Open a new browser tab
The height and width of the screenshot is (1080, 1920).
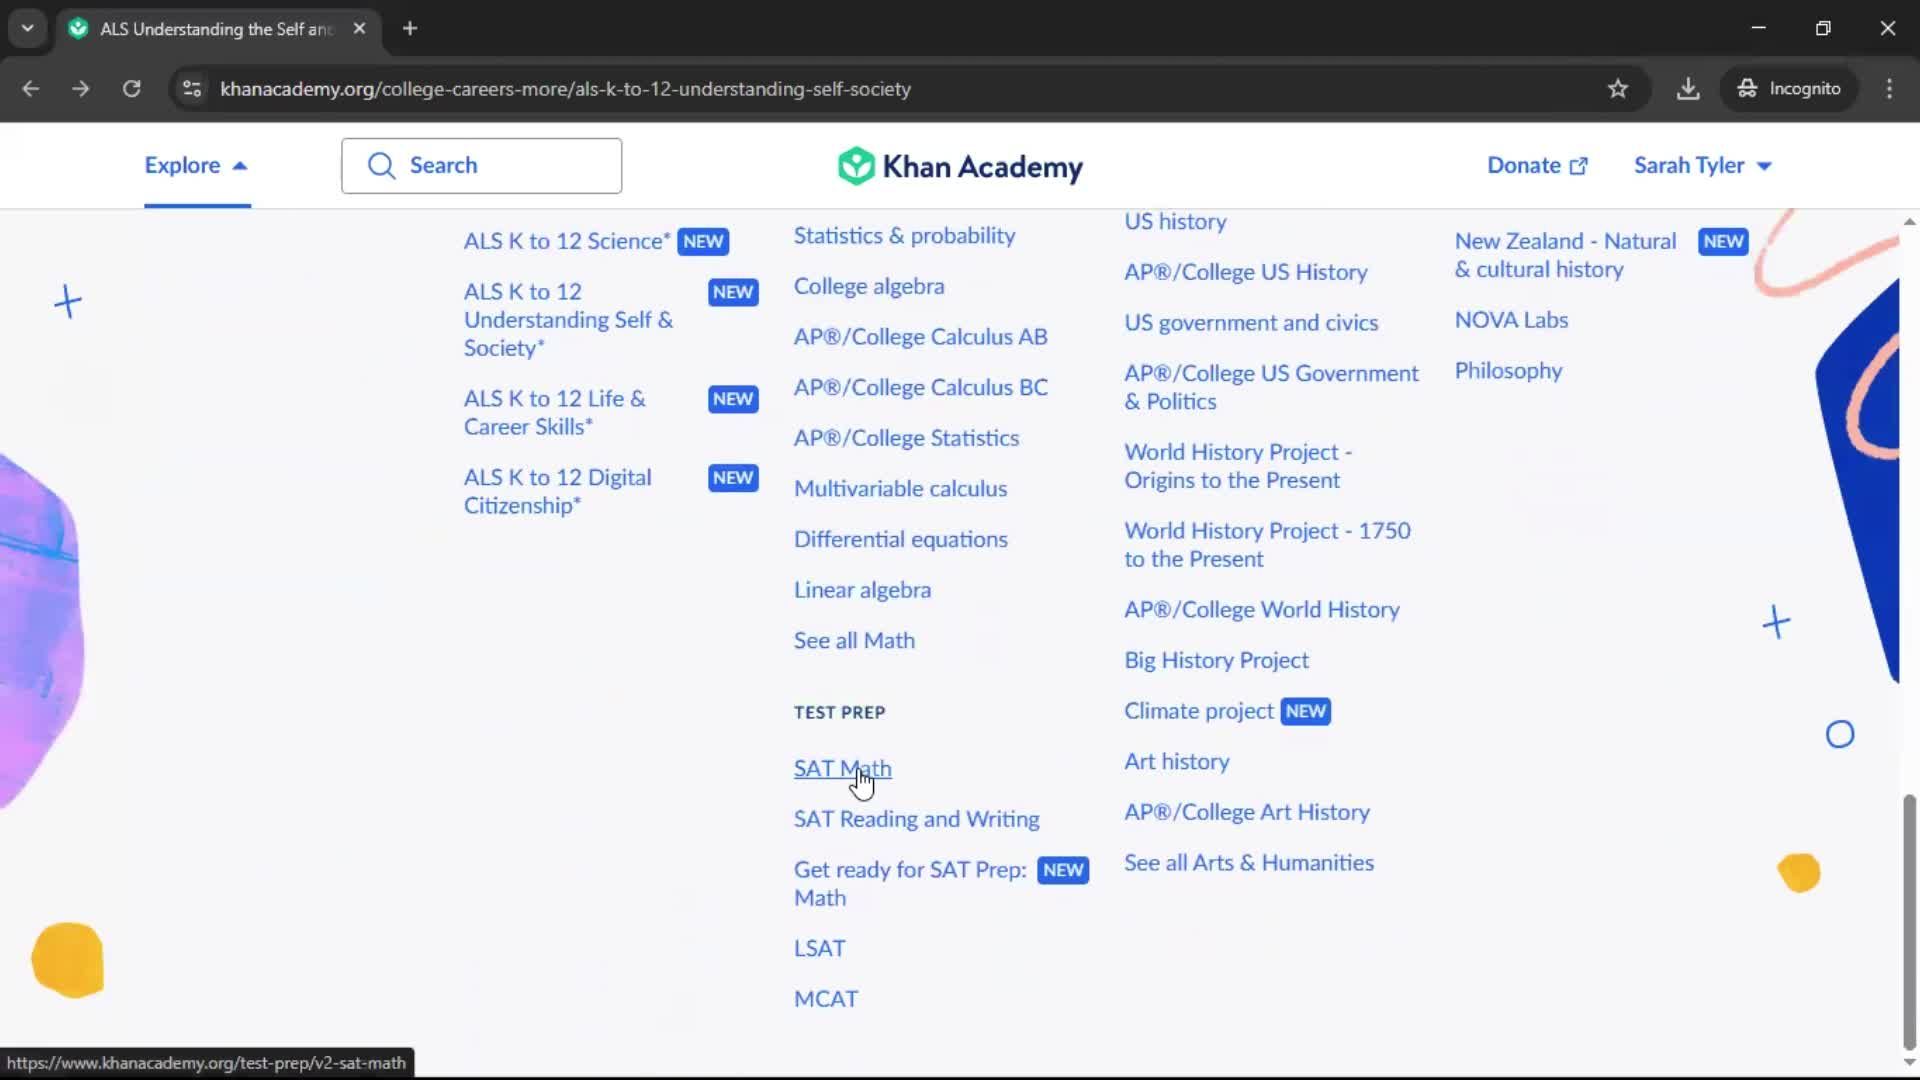click(410, 28)
